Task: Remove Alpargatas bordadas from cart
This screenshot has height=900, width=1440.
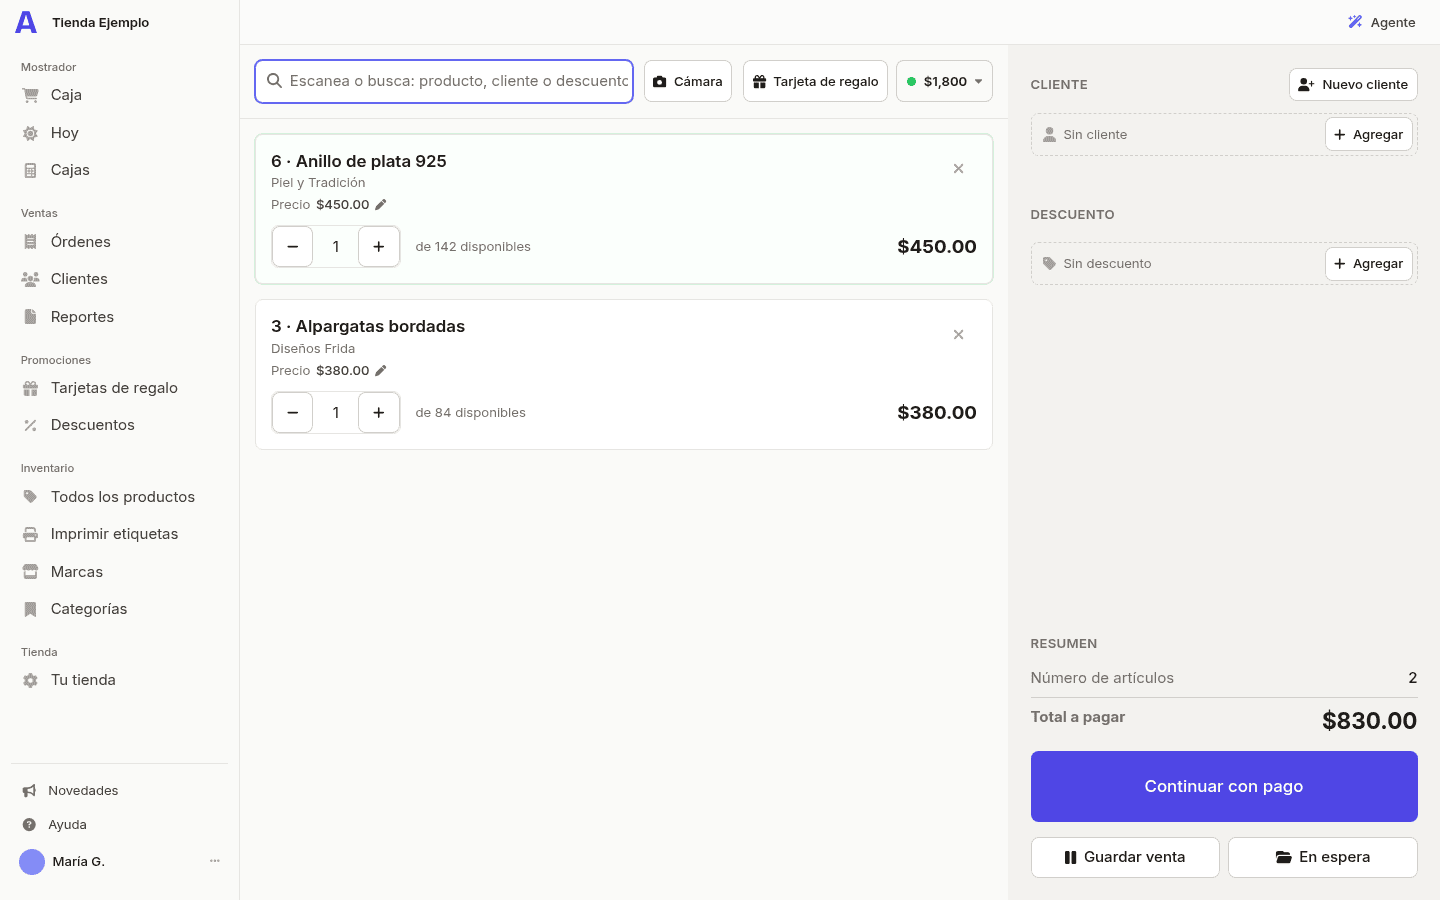Action: tap(958, 335)
